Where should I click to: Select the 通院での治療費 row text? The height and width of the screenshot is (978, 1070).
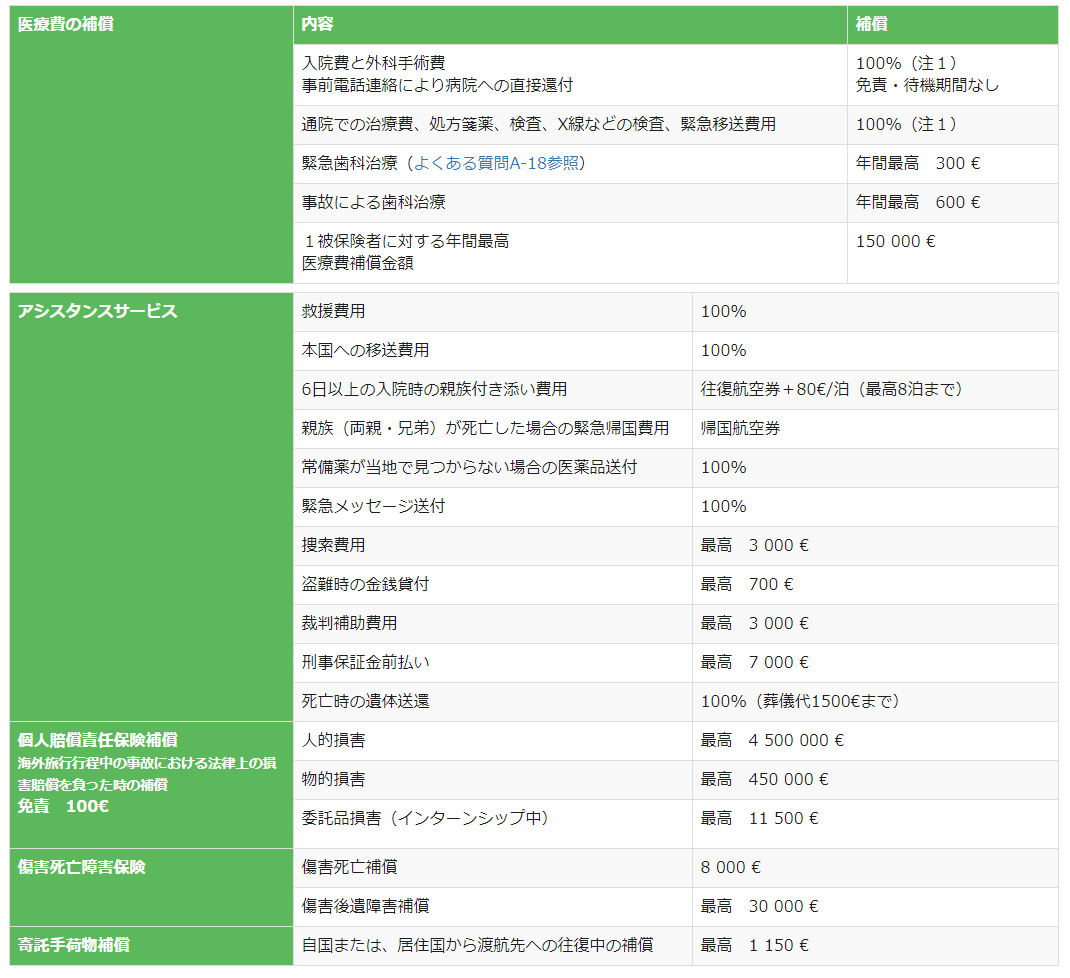coord(538,124)
